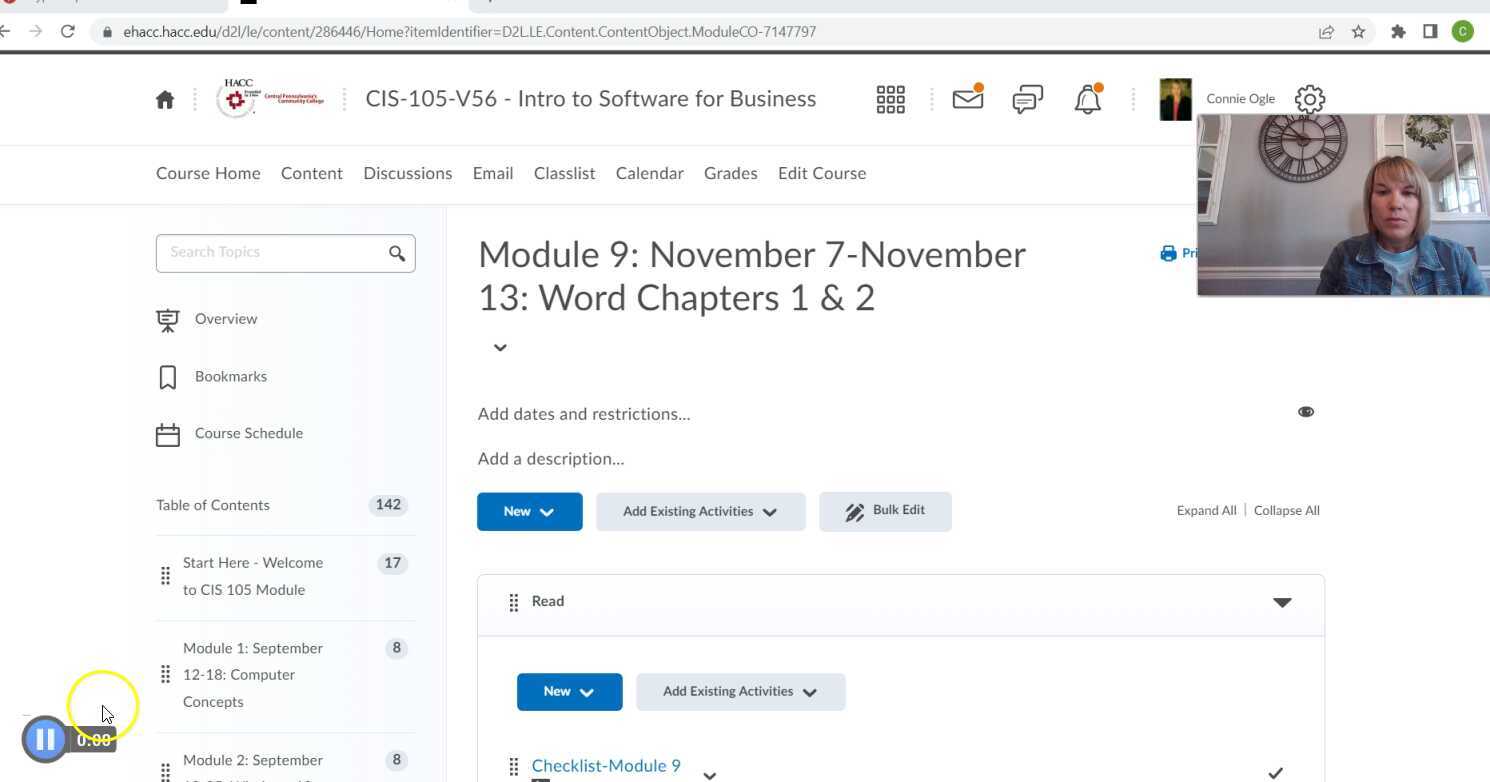Open the course selector grid icon
The height and width of the screenshot is (782, 1490).
click(x=890, y=99)
